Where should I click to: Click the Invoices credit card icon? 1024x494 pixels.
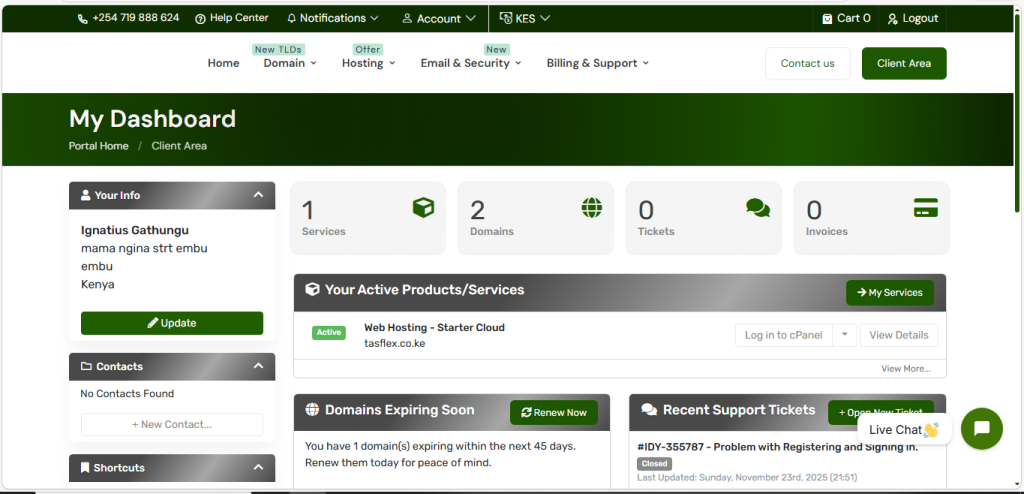[x=926, y=208]
